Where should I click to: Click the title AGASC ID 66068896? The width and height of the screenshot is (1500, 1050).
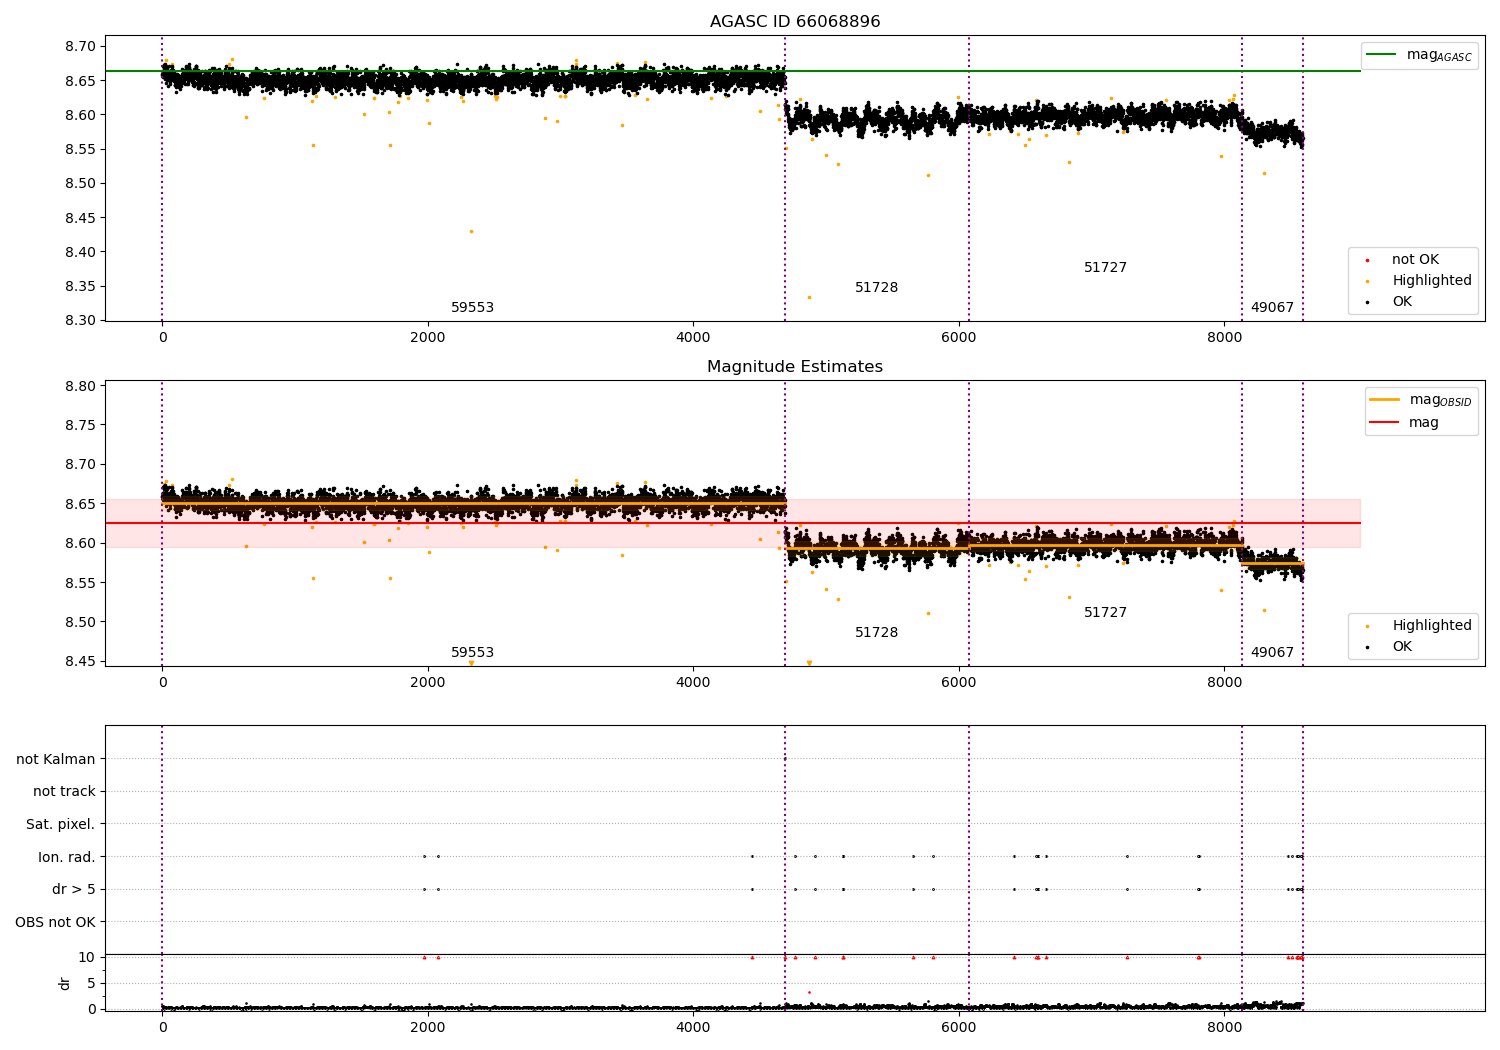pos(795,22)
